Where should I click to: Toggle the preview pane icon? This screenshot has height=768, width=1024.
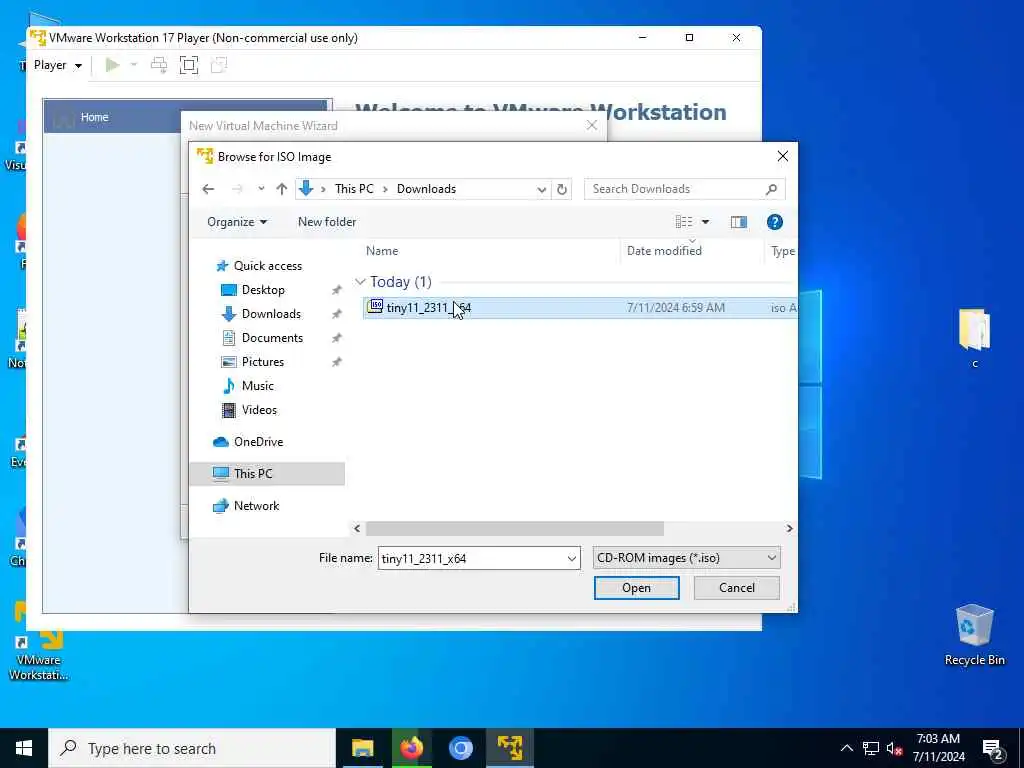739,222
